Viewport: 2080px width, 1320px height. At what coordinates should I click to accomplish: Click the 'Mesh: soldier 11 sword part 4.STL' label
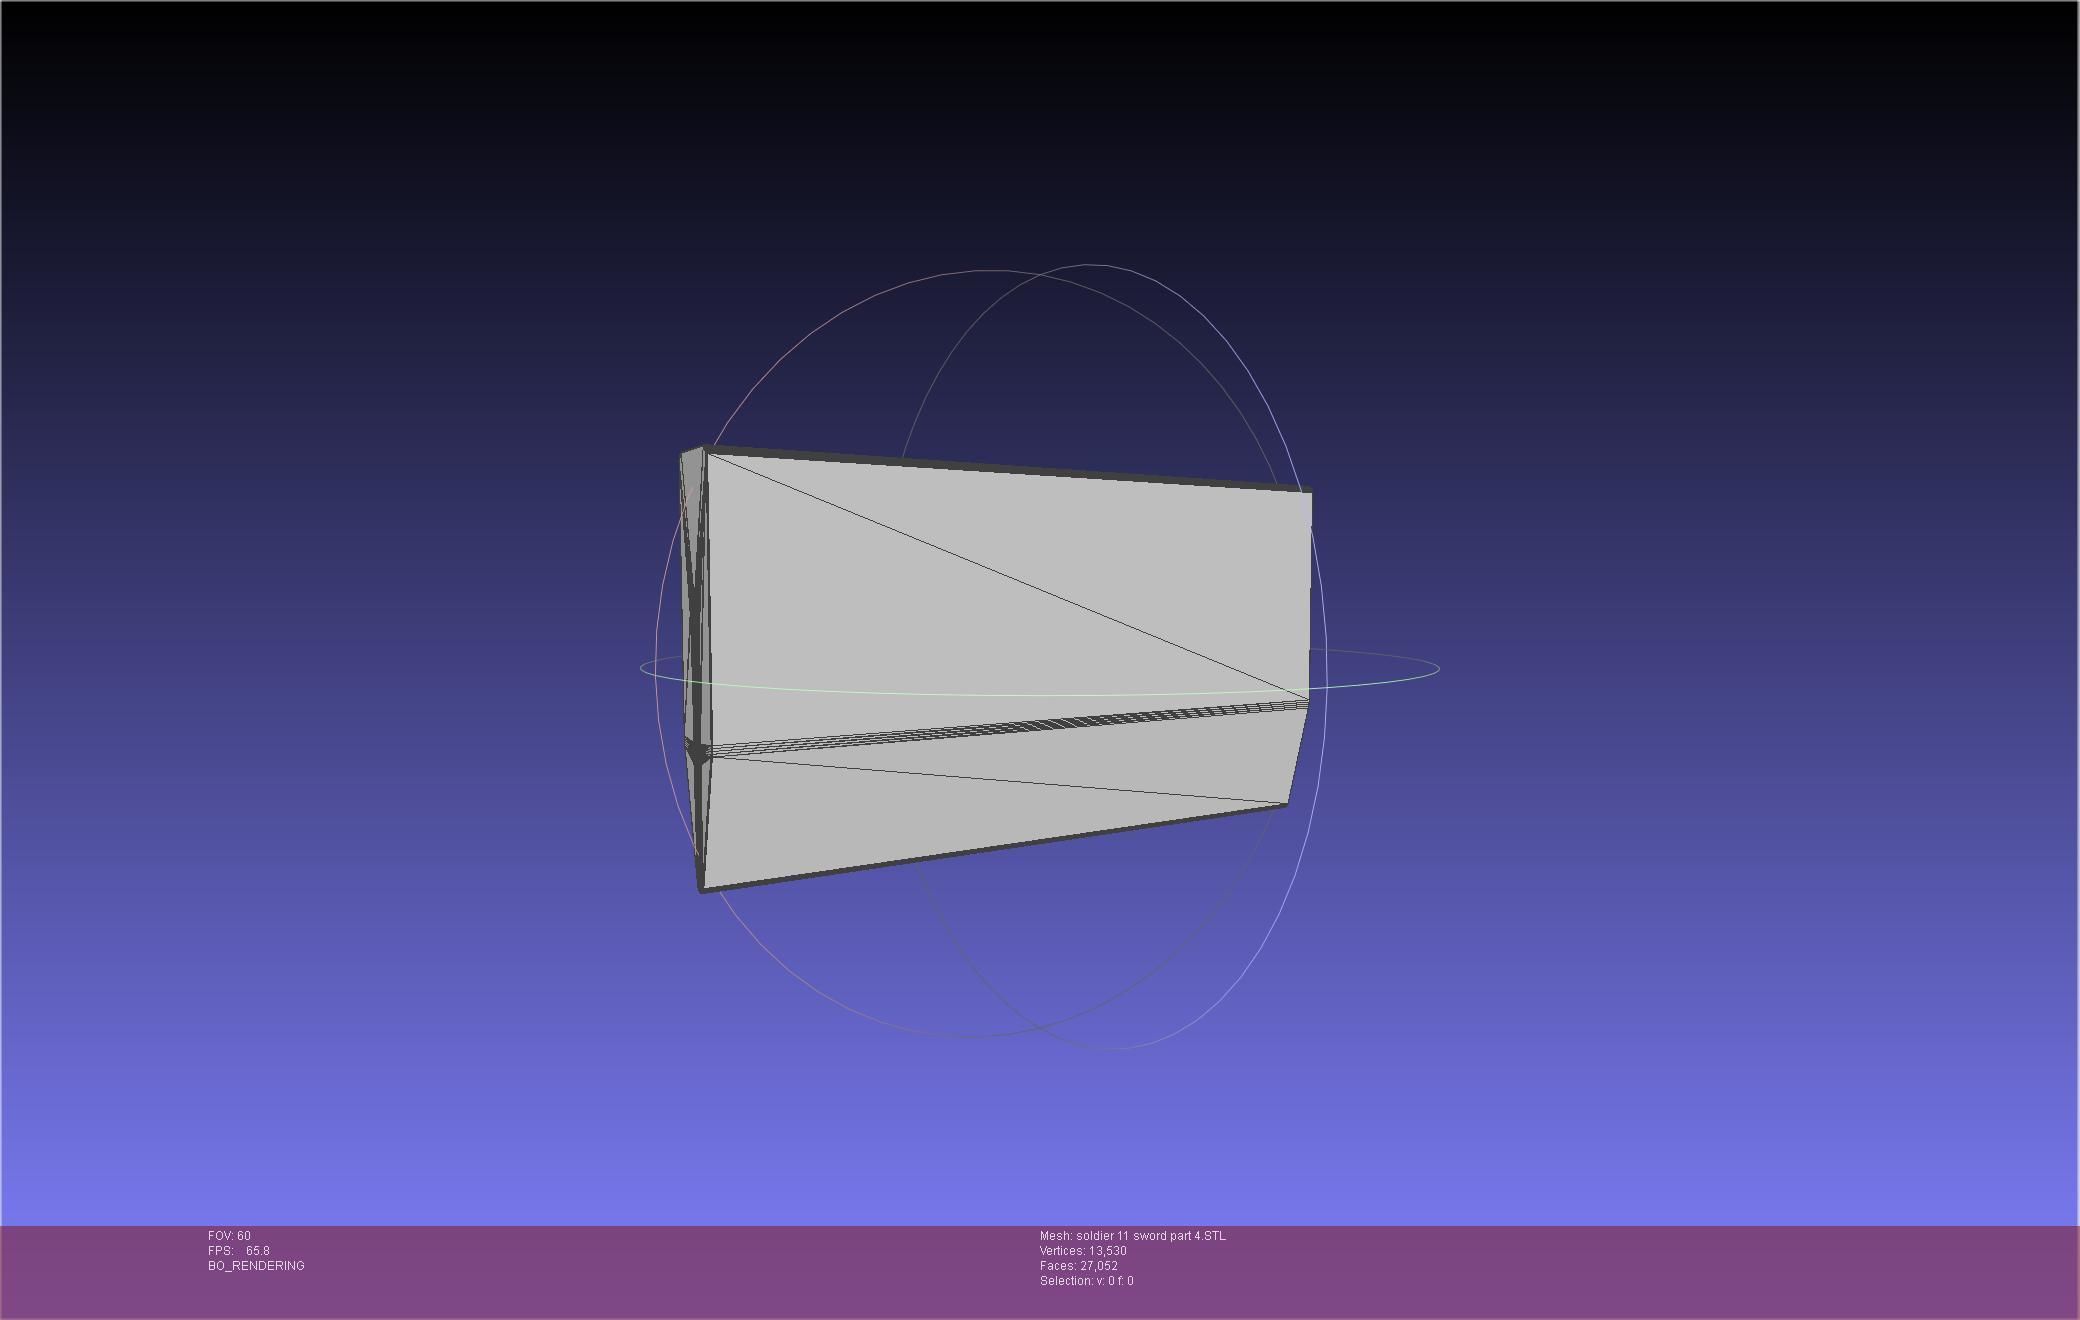pos(1132,1236)
